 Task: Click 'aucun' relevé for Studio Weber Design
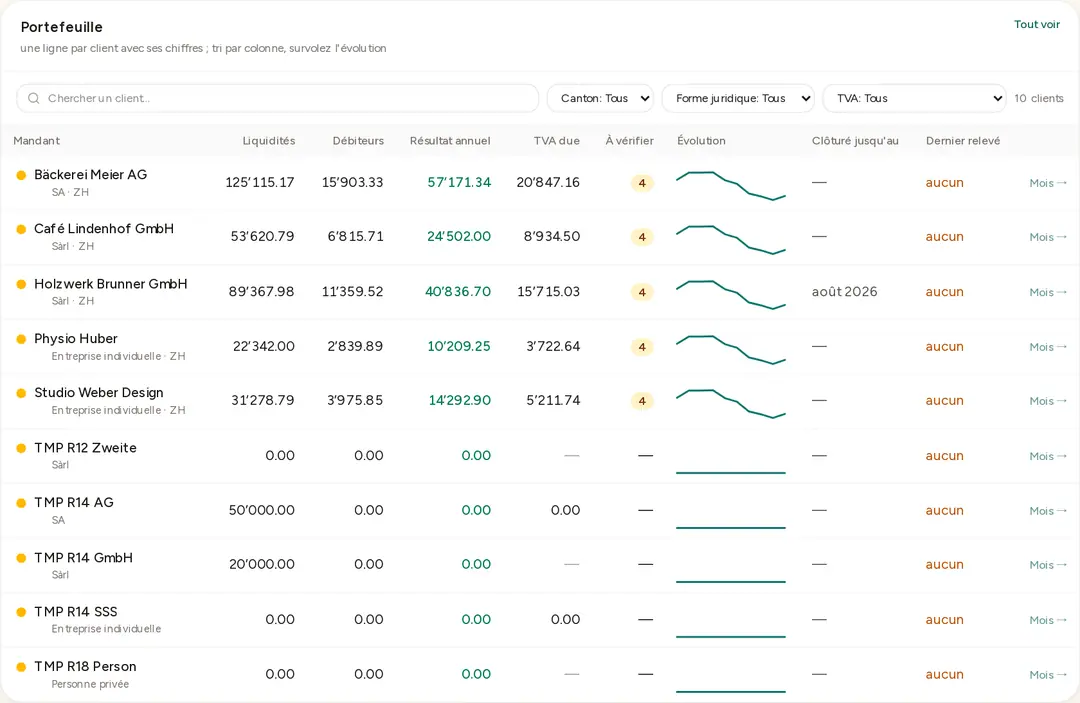[944, 401]
